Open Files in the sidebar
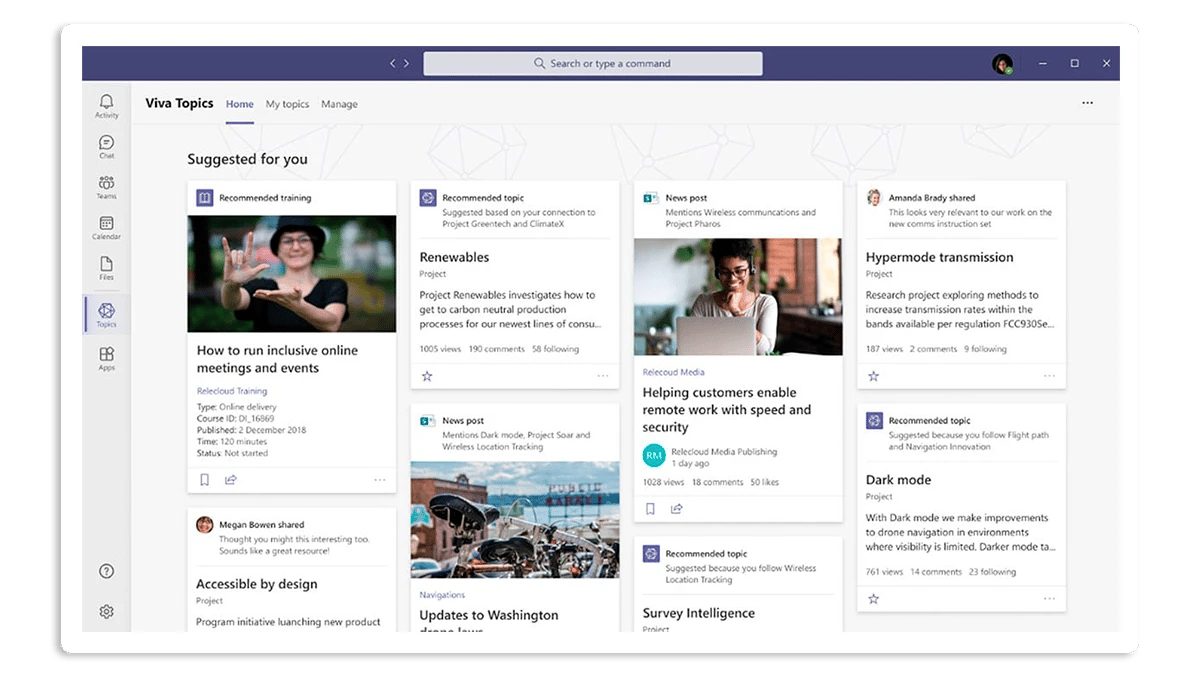The height and width of the screenshot is (677, 1200). [x=107, y=268]
